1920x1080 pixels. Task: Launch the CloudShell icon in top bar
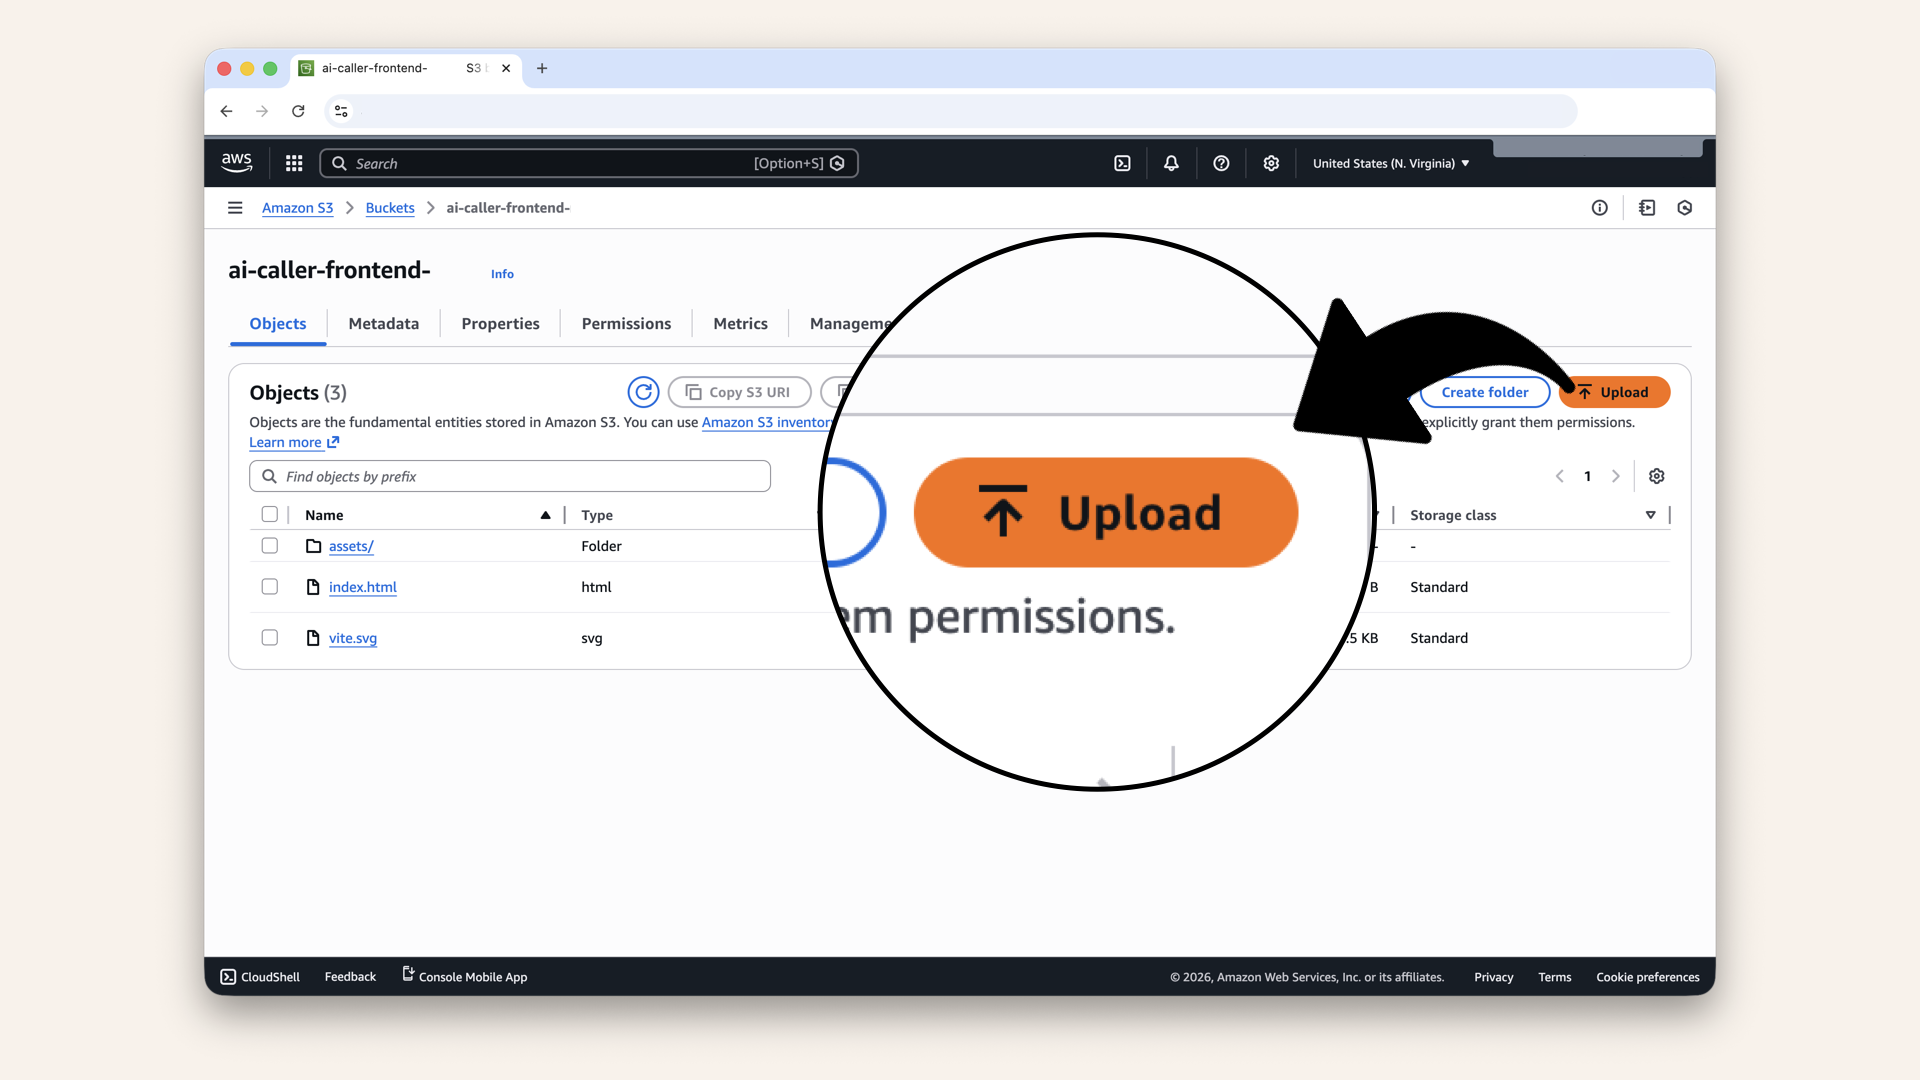coord(1122,163)
